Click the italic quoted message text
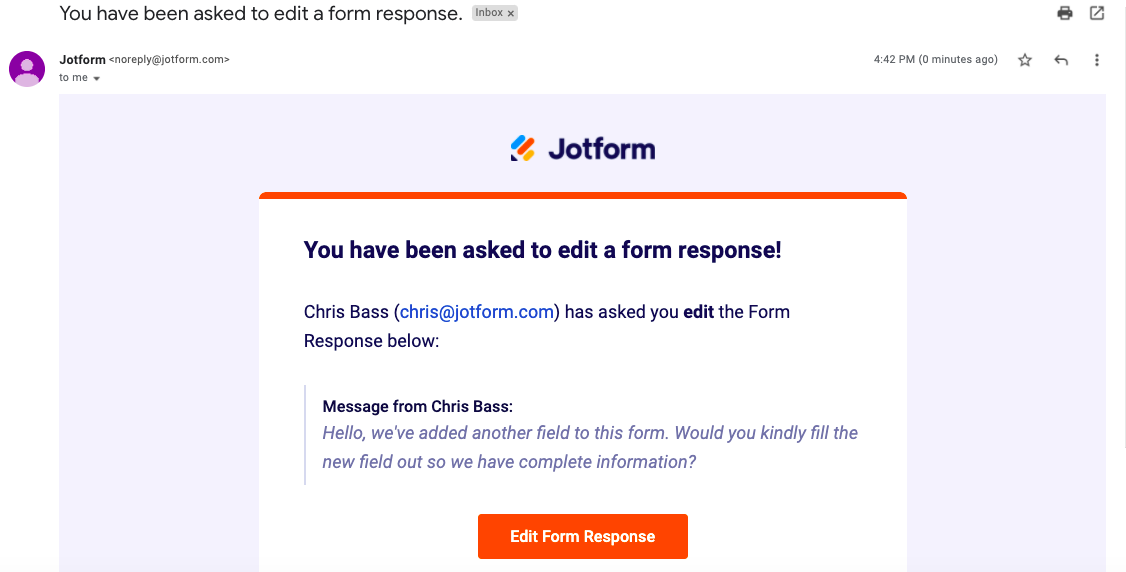1126x572 pixels. (590, 447)
